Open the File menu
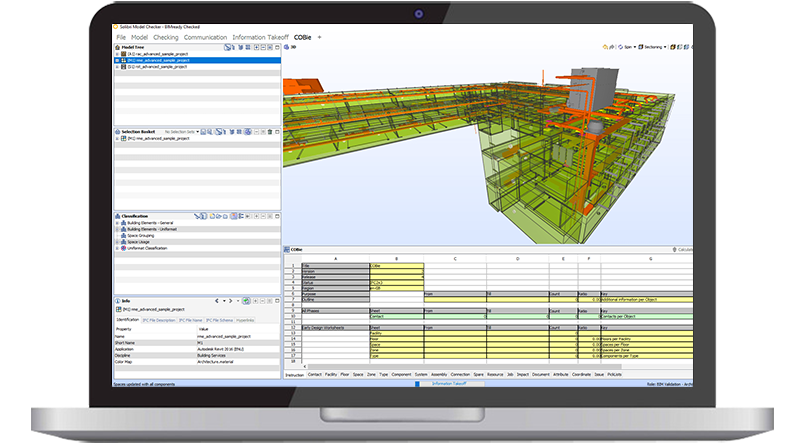803x446 pixels. (121, 37)
